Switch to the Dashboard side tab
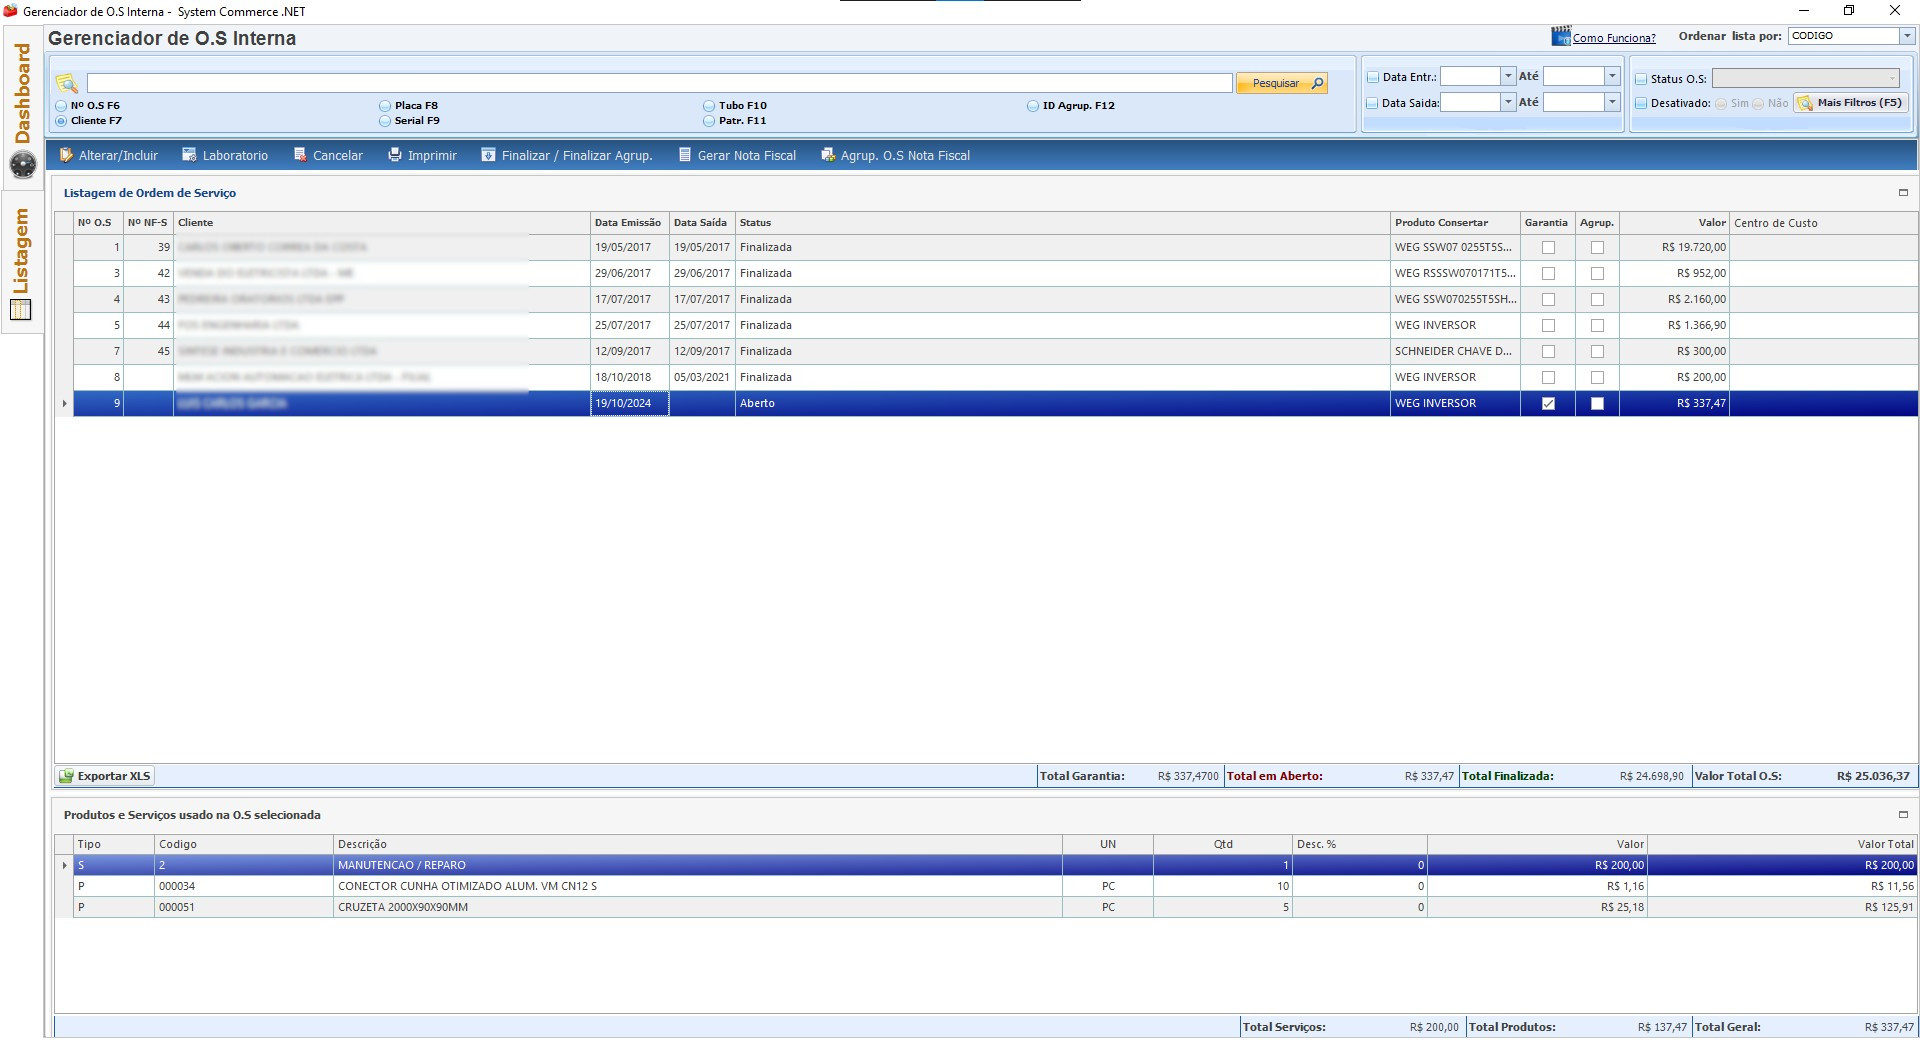 pyautogui.click(x=22, y=95)
